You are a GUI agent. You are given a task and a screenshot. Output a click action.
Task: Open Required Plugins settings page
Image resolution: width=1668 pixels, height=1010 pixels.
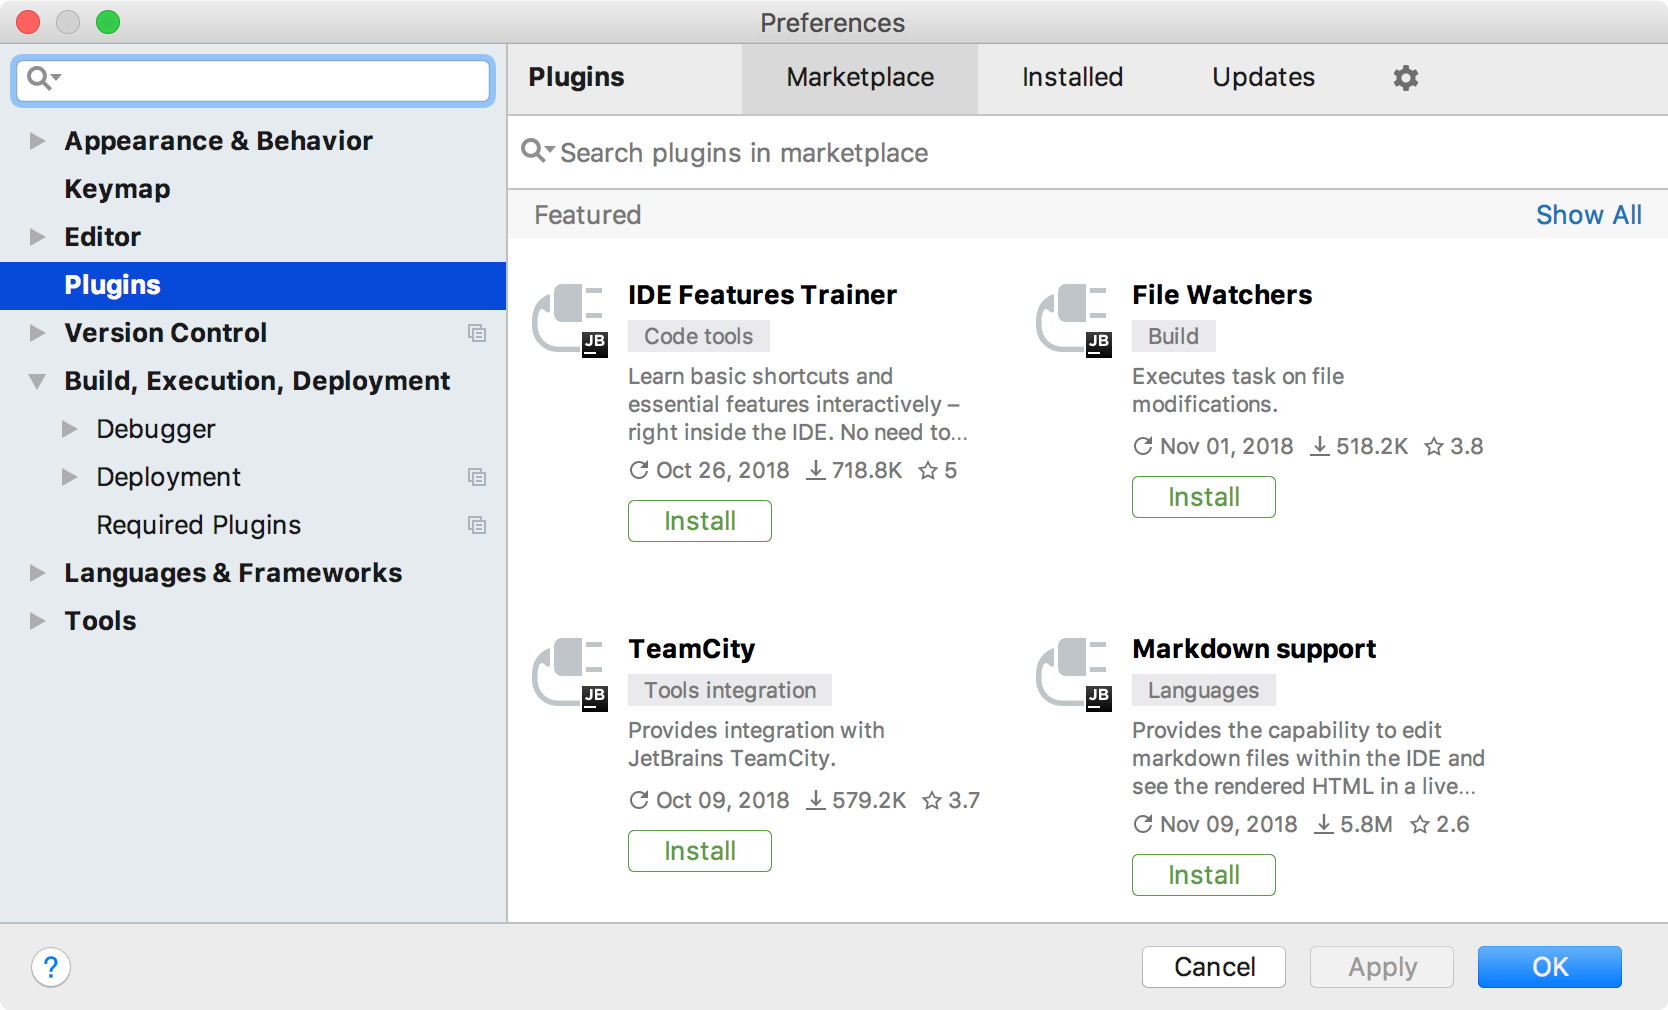pos(253,525)
